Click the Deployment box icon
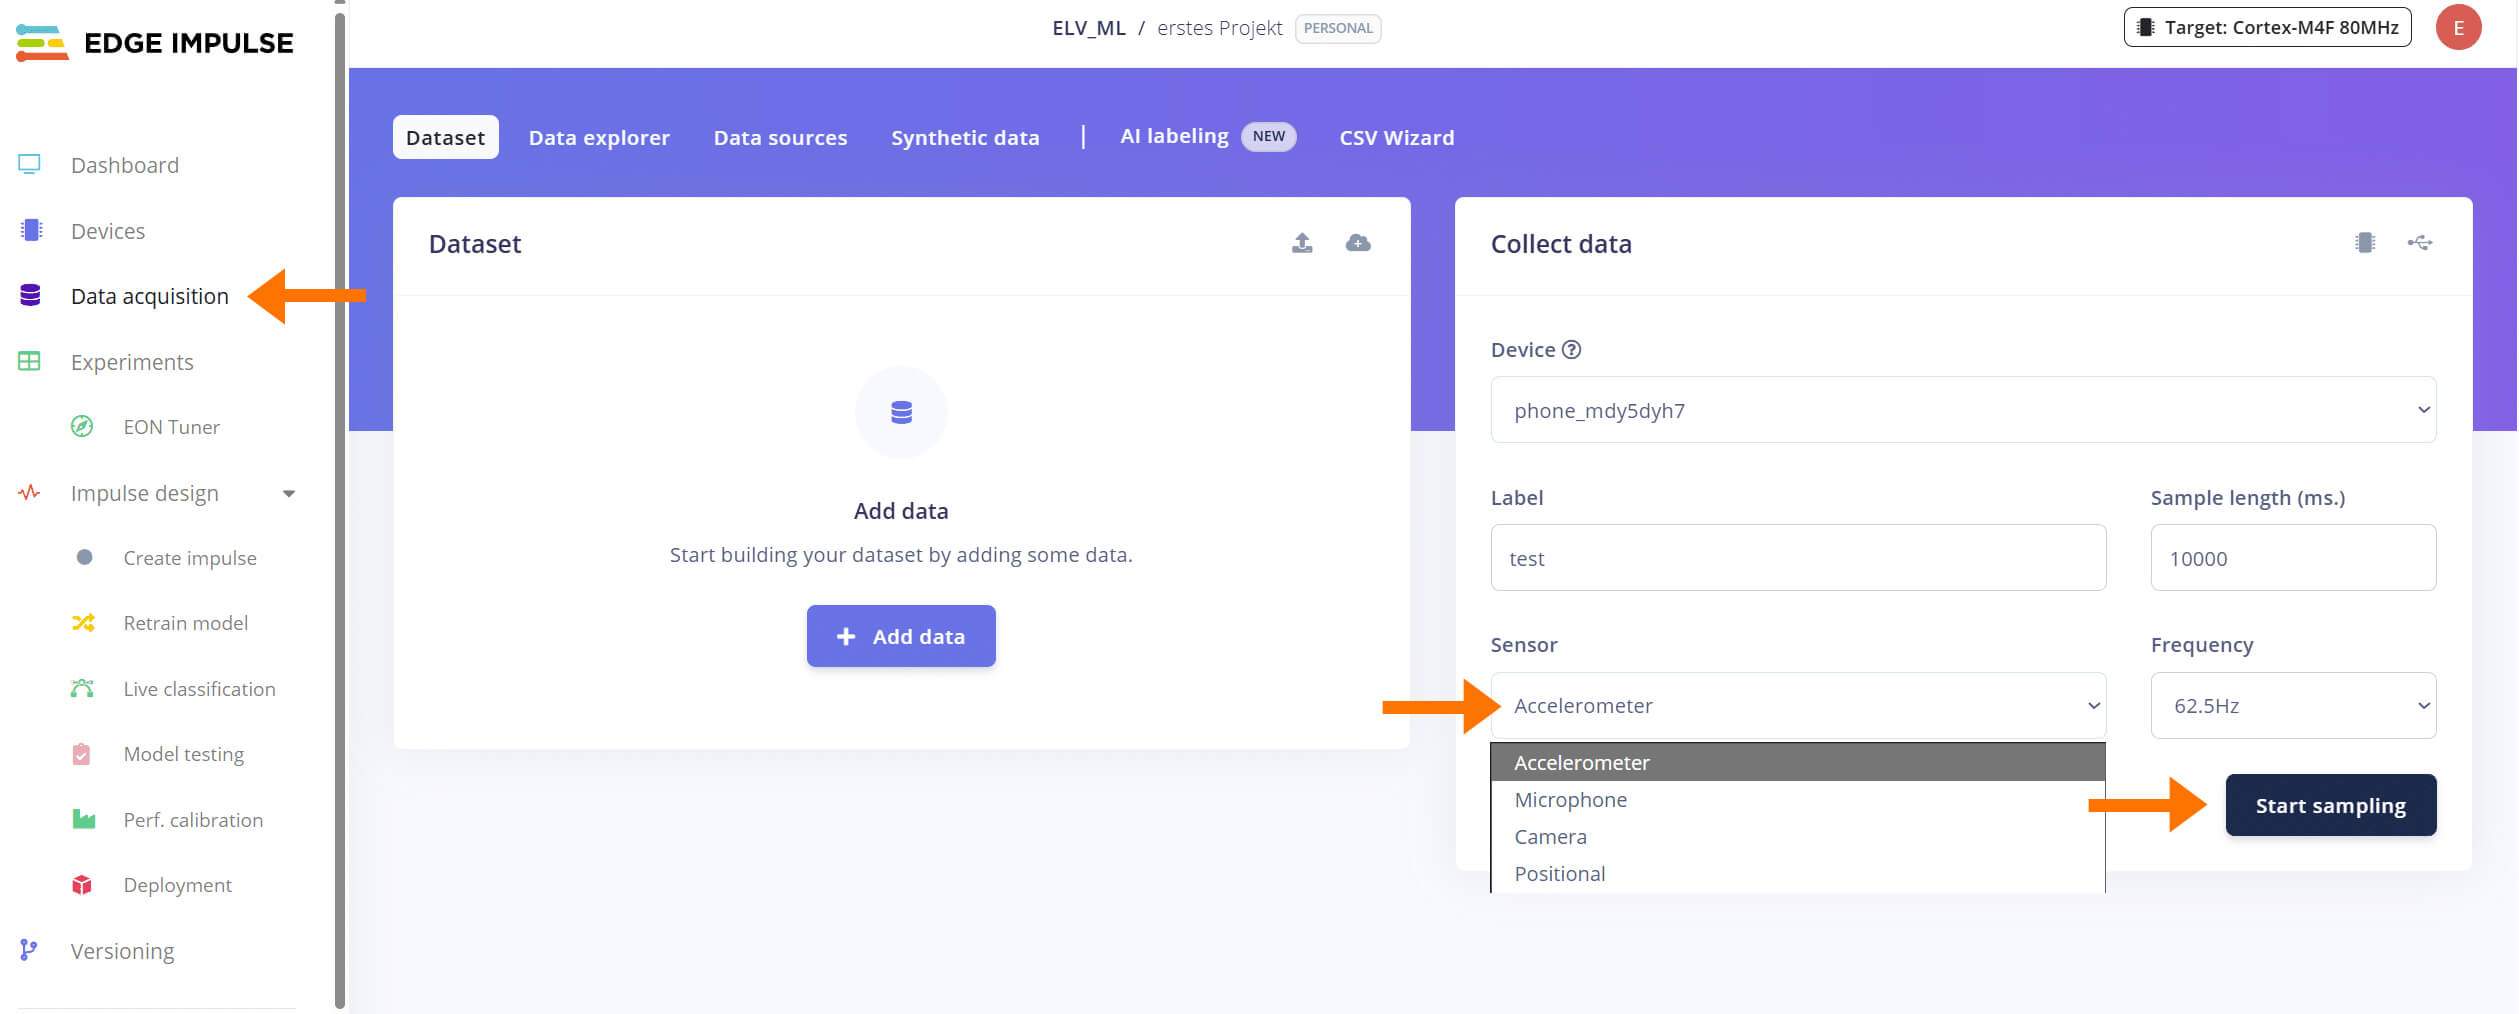Image resolution: width=2519 pixels, height=1014 pixels. [x=82, y=884]
